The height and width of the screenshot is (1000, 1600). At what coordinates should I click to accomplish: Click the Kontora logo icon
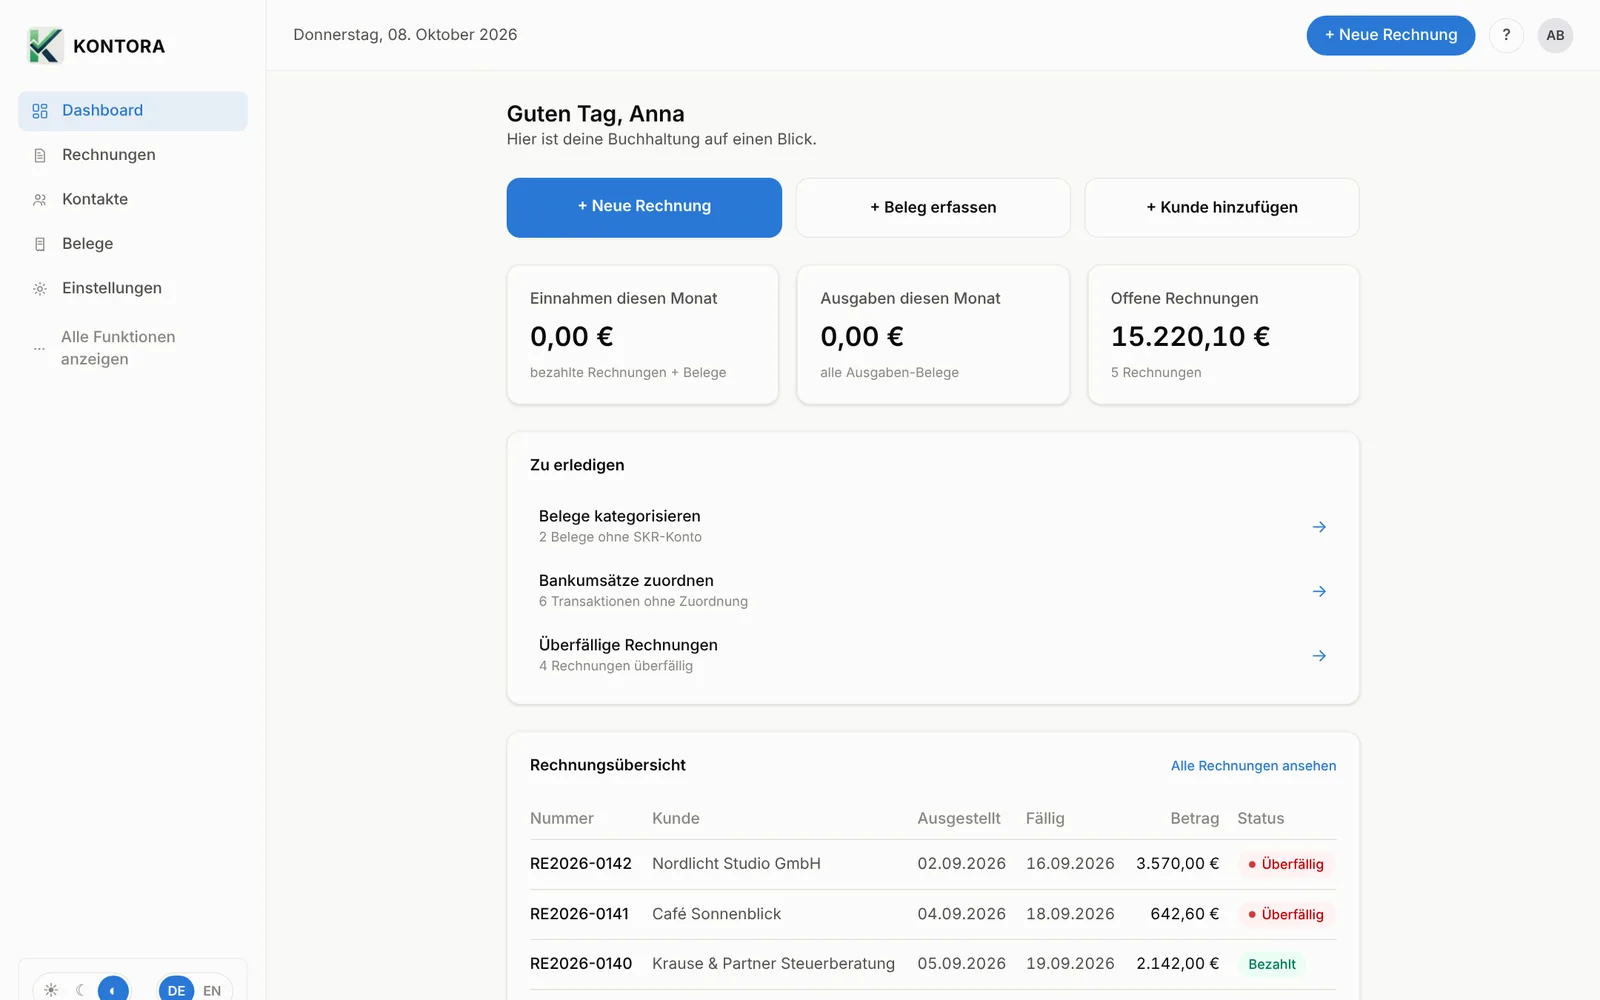(x=45, y=46)
